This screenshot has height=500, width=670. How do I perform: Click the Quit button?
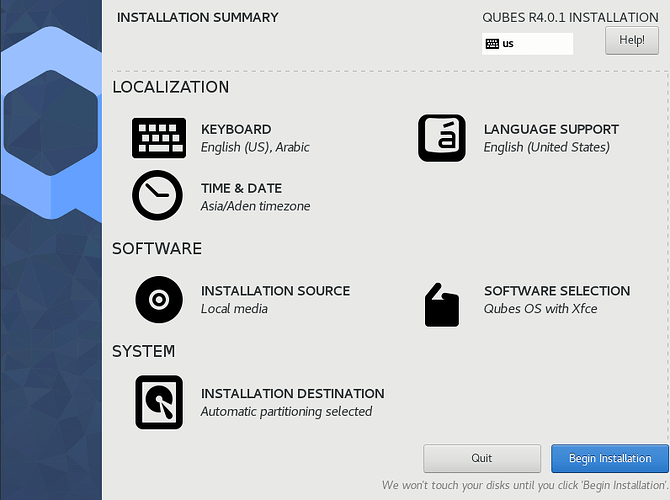pos(482,458)
